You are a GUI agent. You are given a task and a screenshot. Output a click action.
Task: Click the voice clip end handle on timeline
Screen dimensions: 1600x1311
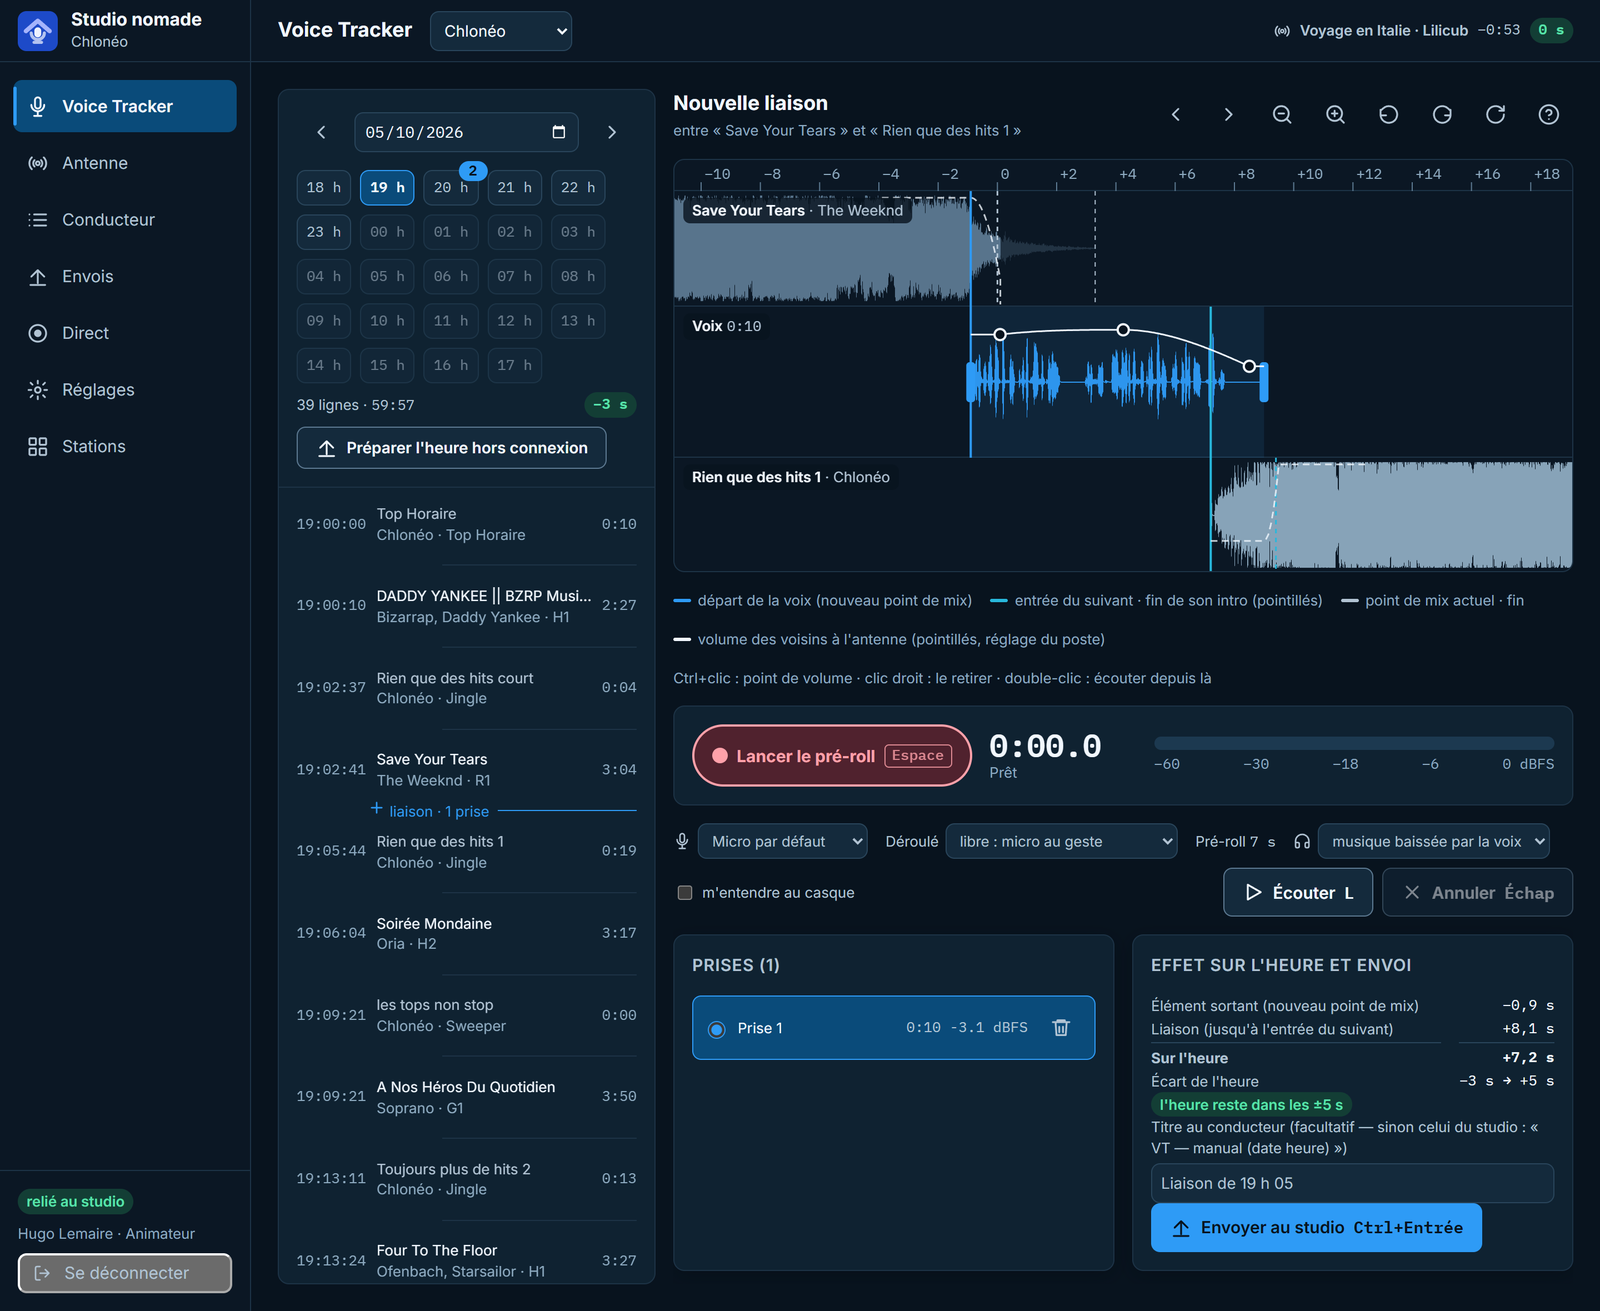1264,382
